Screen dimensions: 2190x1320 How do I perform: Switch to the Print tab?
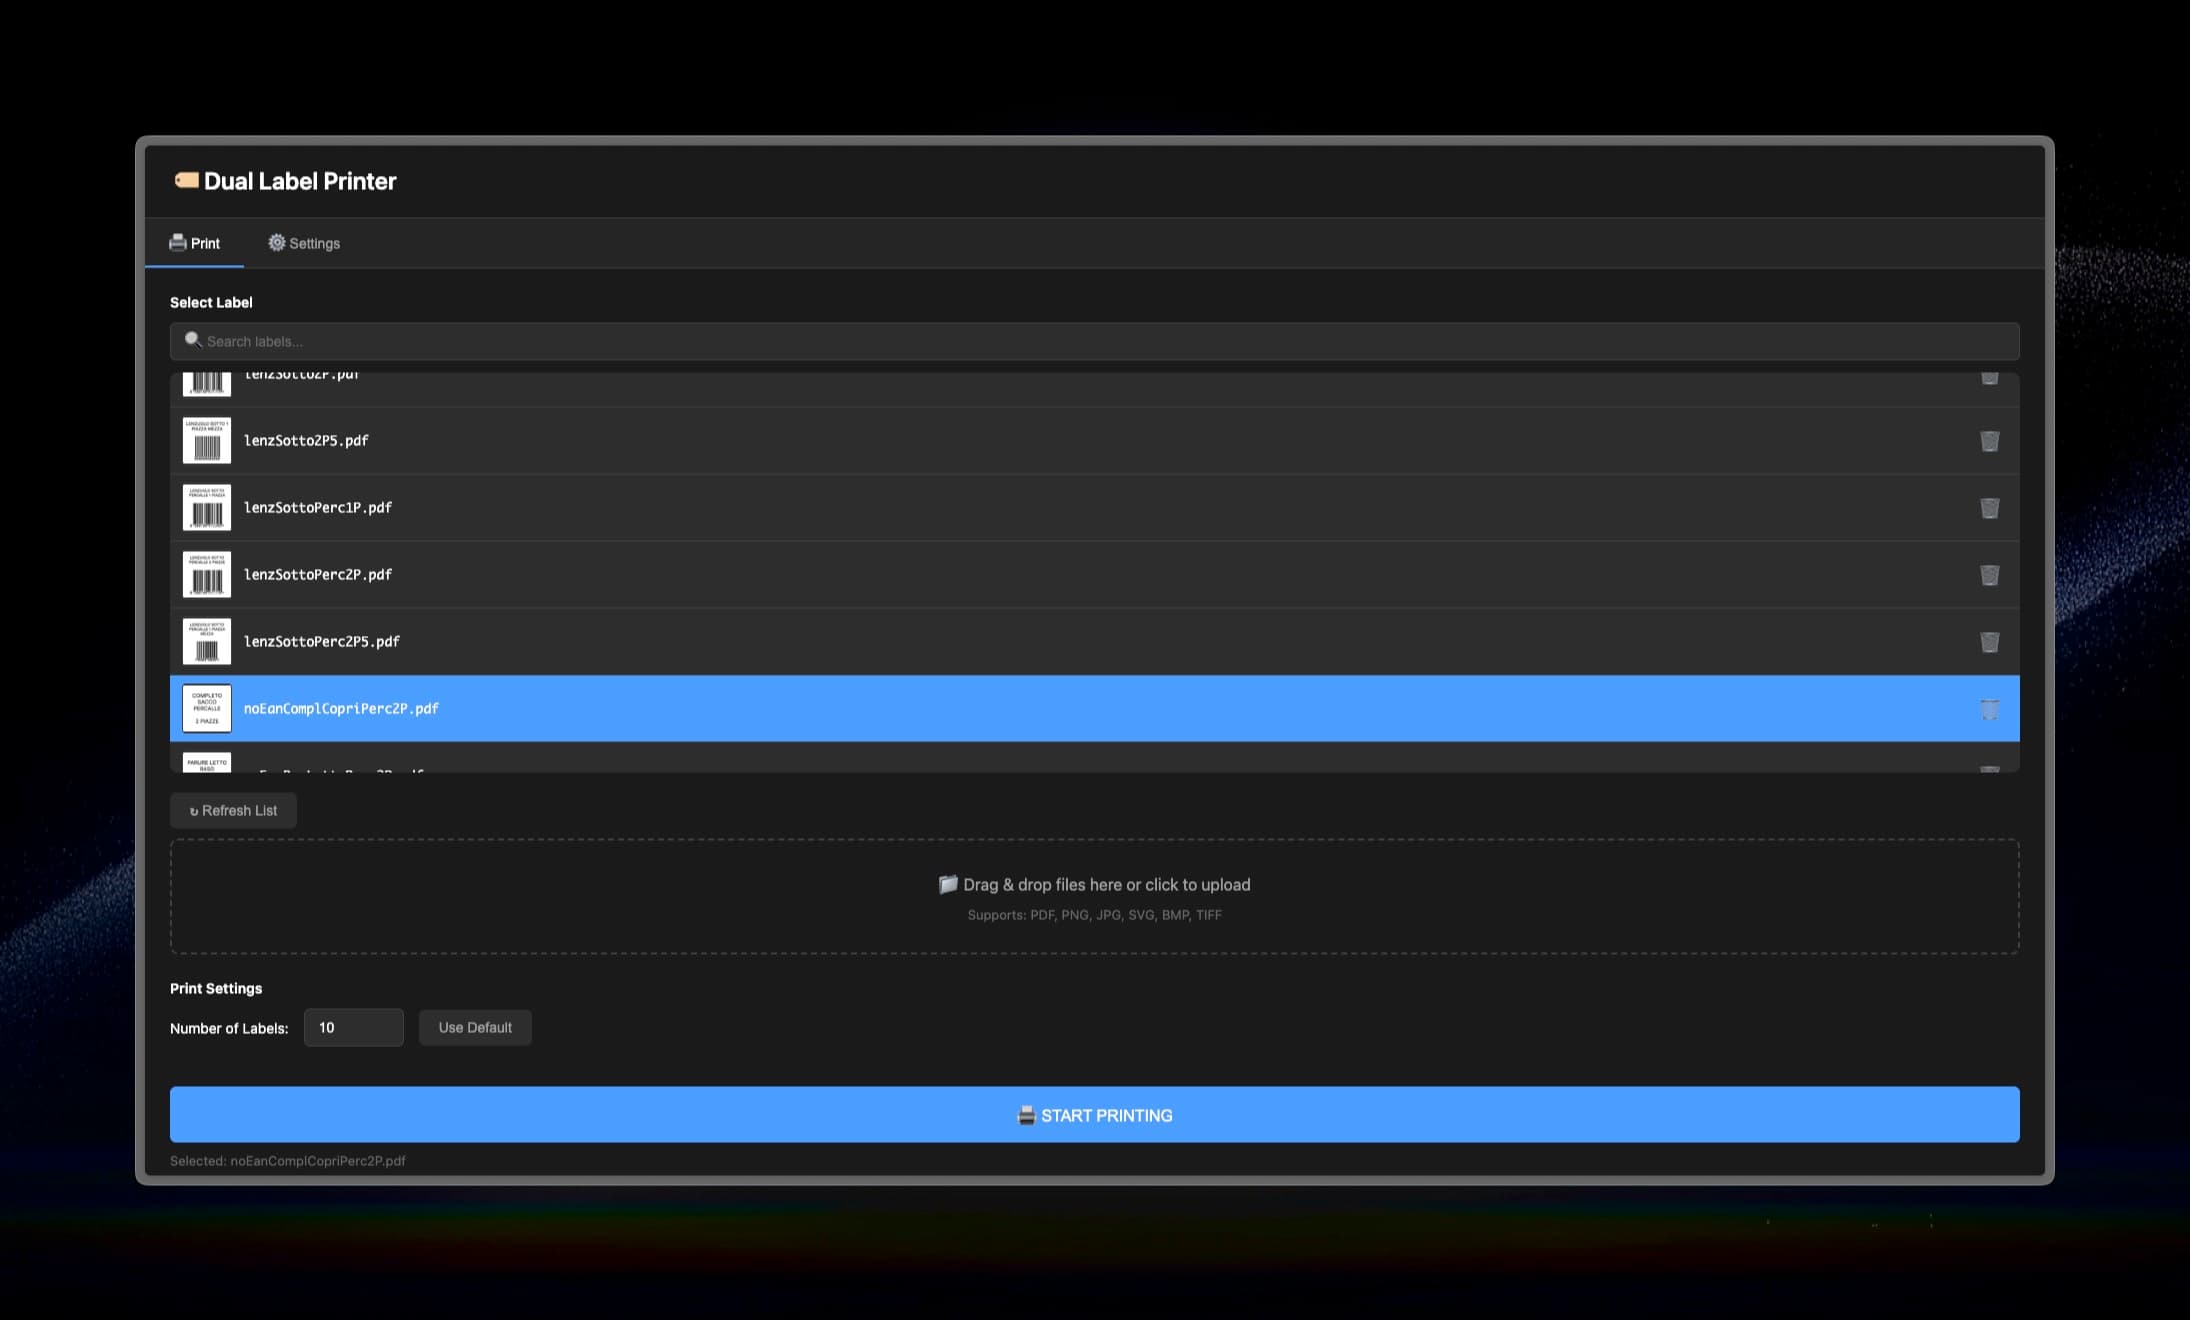(x=194, y=243)
